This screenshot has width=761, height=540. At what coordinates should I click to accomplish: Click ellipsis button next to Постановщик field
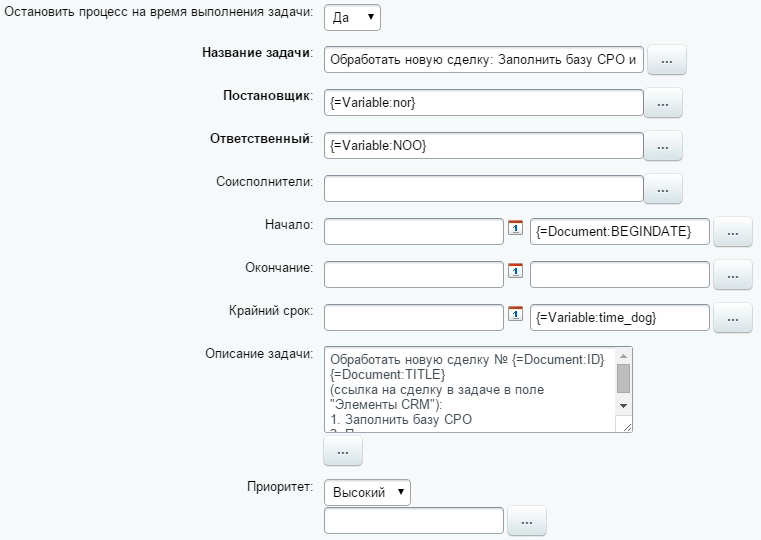point(662,103)
